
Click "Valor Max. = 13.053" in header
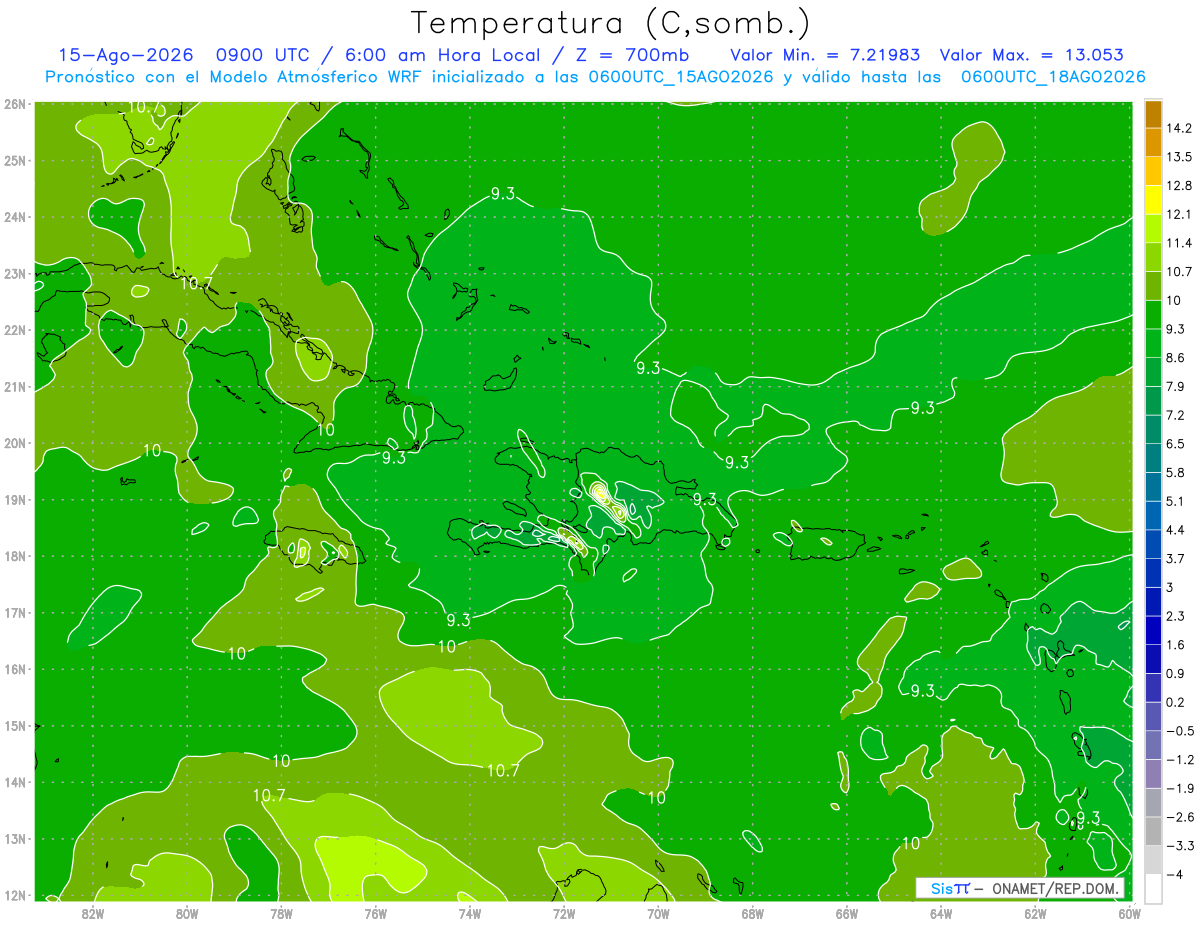coord(1031,55)
